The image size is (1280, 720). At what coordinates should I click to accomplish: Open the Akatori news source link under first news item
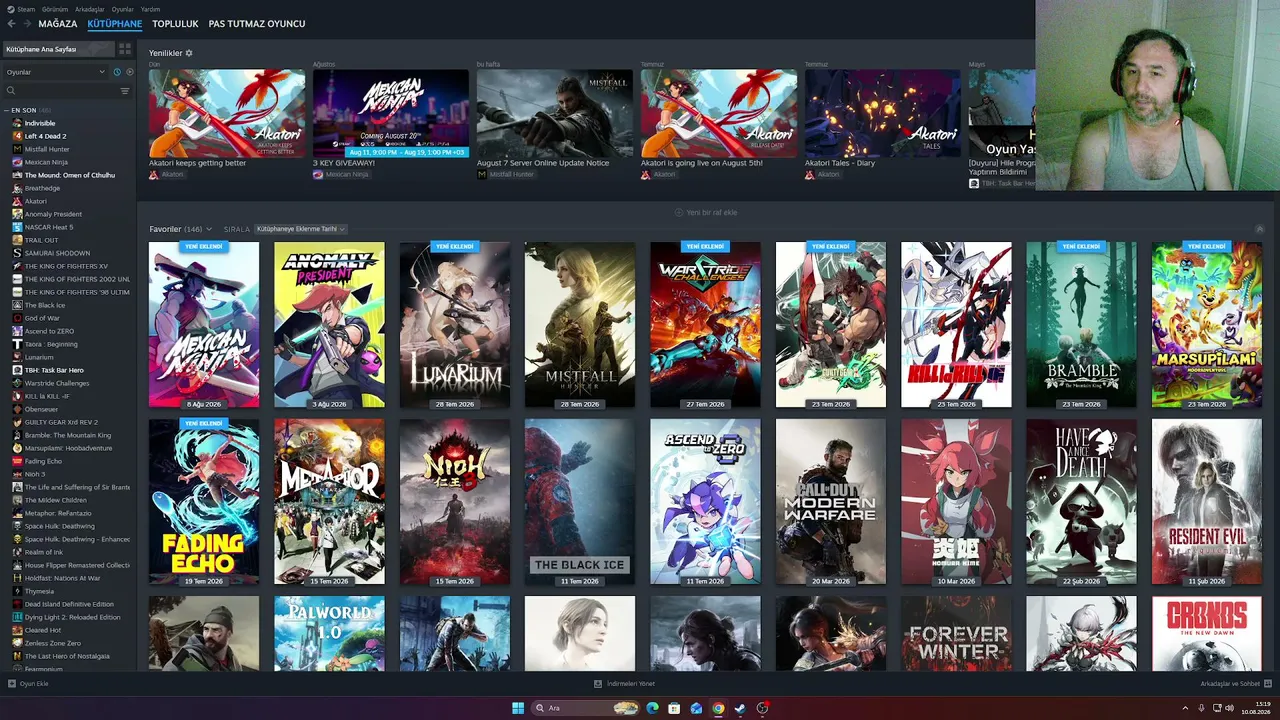[x=167, y=174]
